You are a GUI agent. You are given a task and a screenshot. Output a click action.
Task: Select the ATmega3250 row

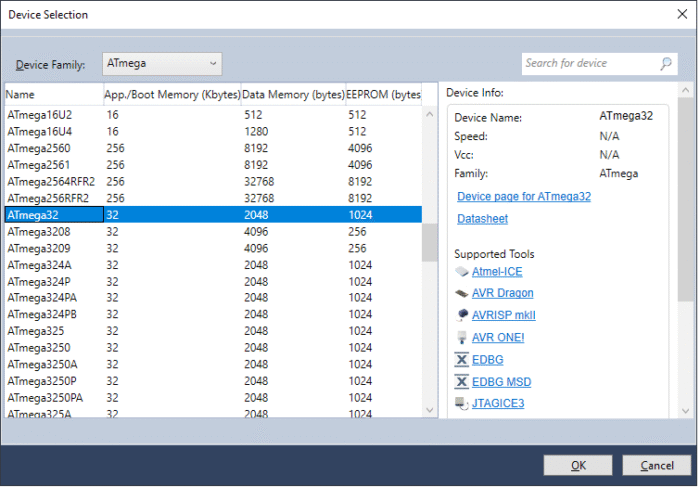pos(213,348)
